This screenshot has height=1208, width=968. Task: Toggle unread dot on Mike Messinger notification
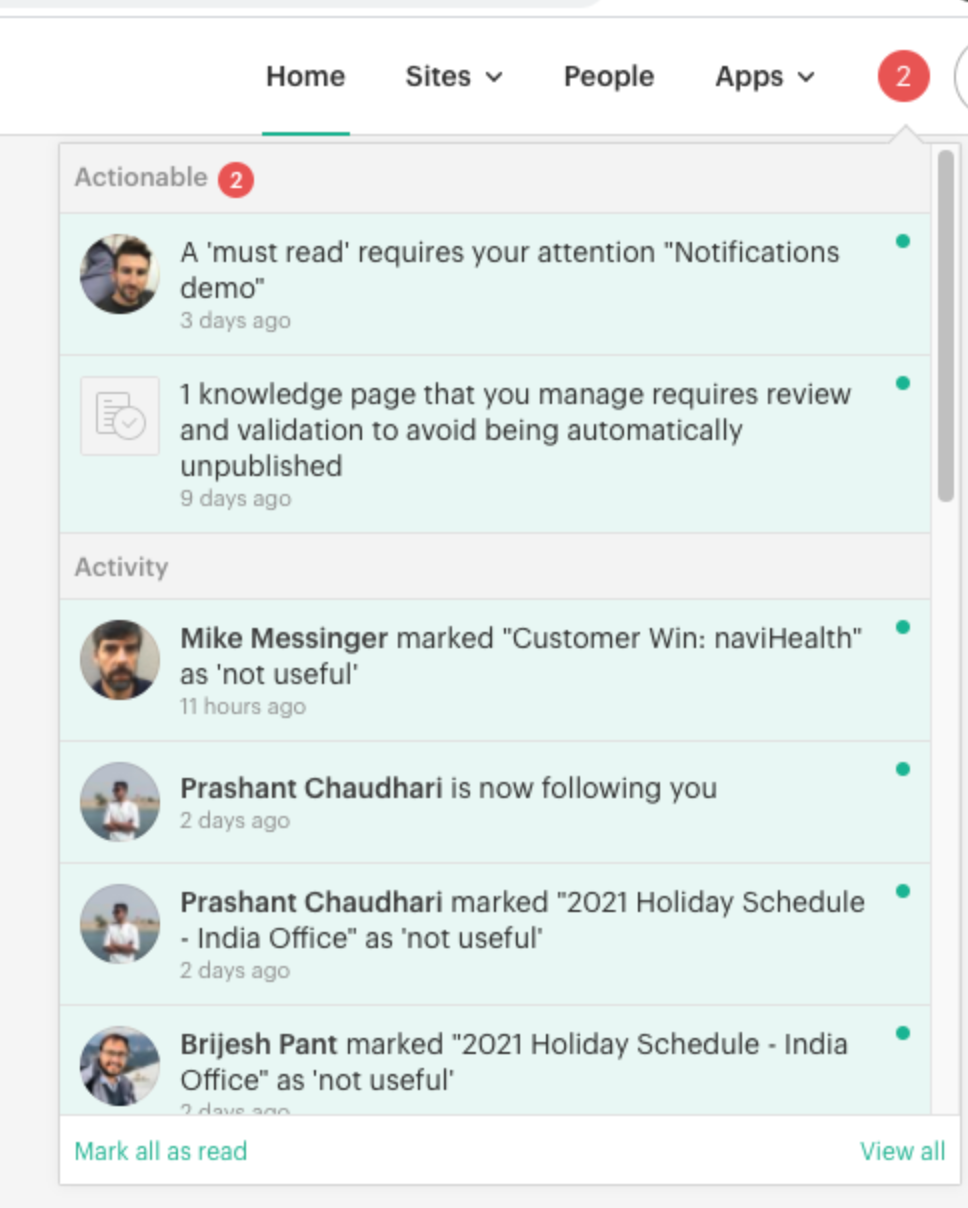903,627
